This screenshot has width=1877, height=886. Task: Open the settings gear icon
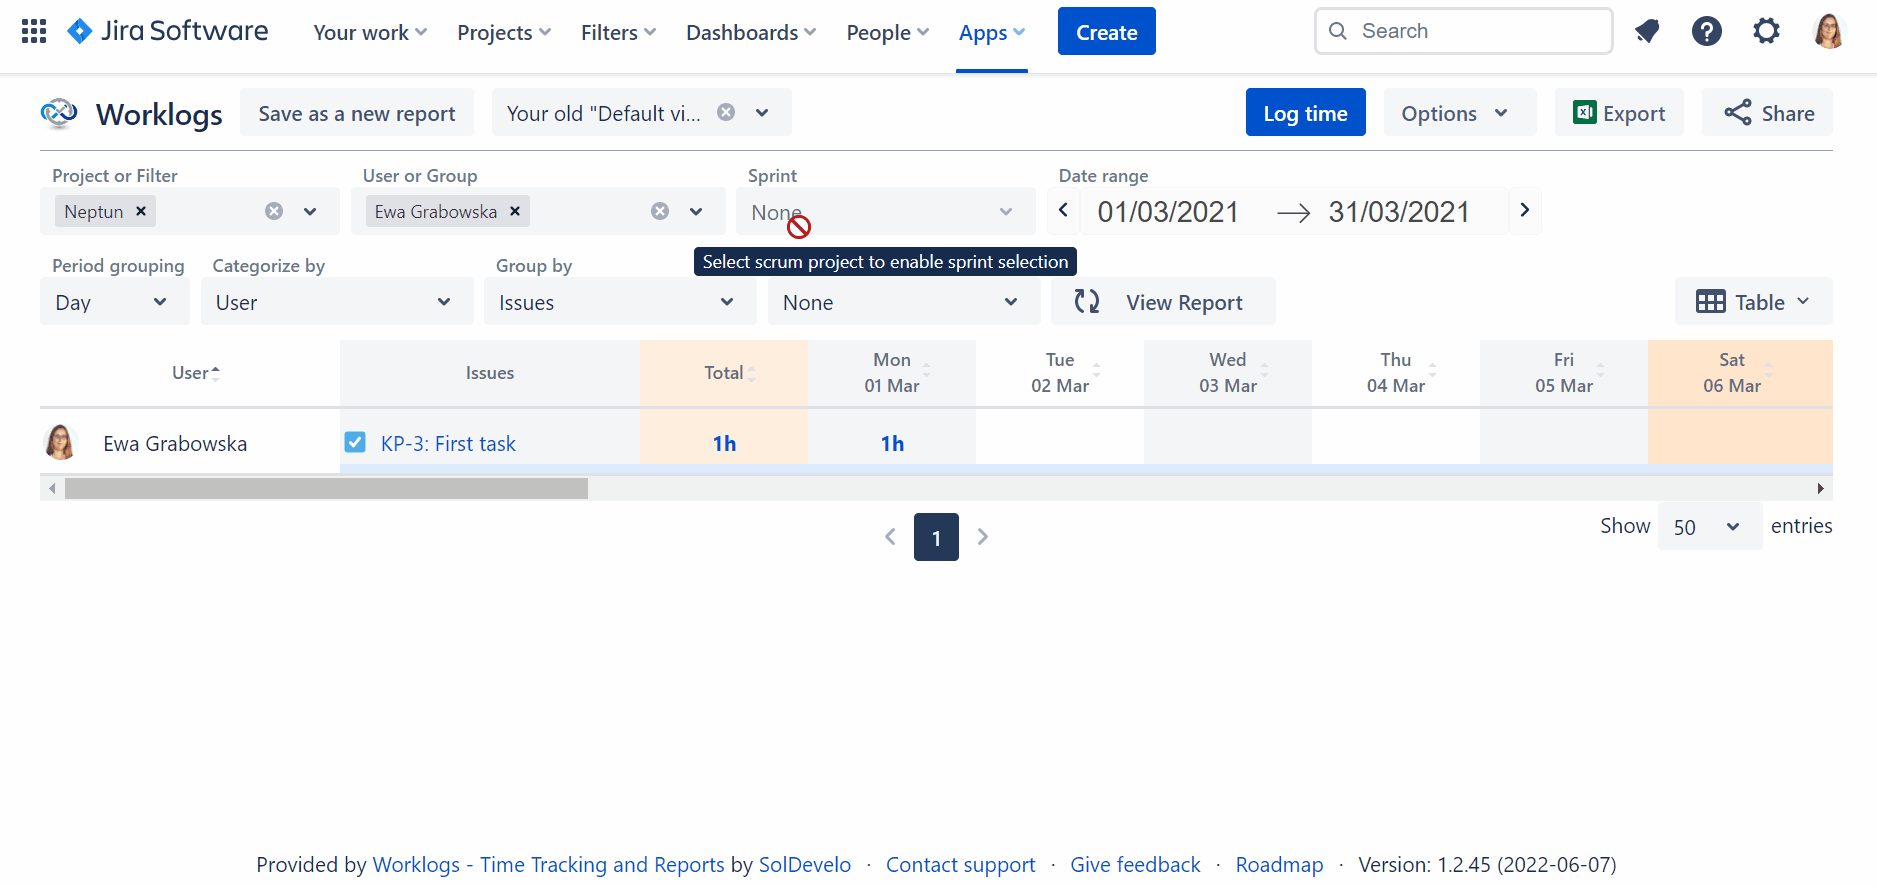[1767, 31]
